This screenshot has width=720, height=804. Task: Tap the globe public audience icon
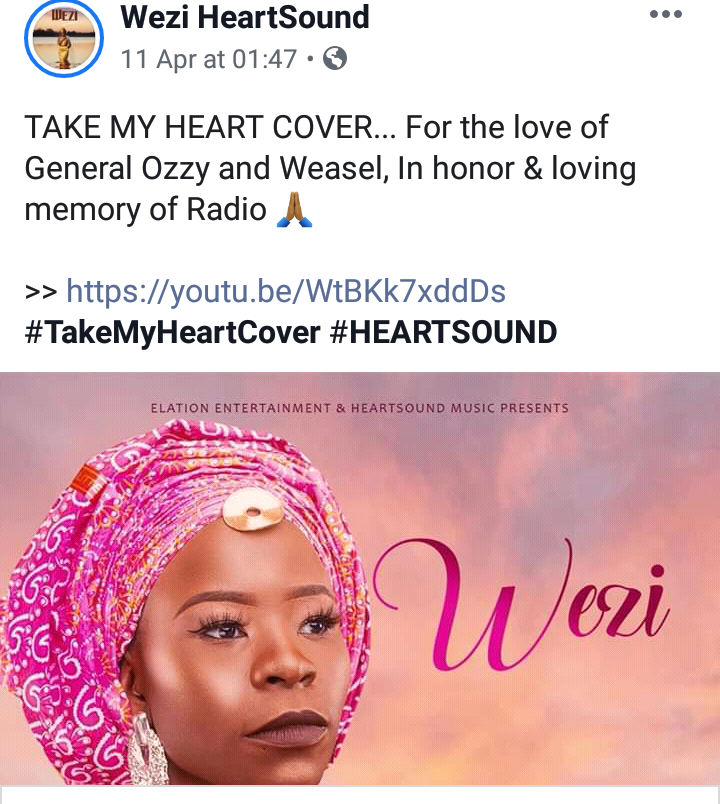click(335, 58)
